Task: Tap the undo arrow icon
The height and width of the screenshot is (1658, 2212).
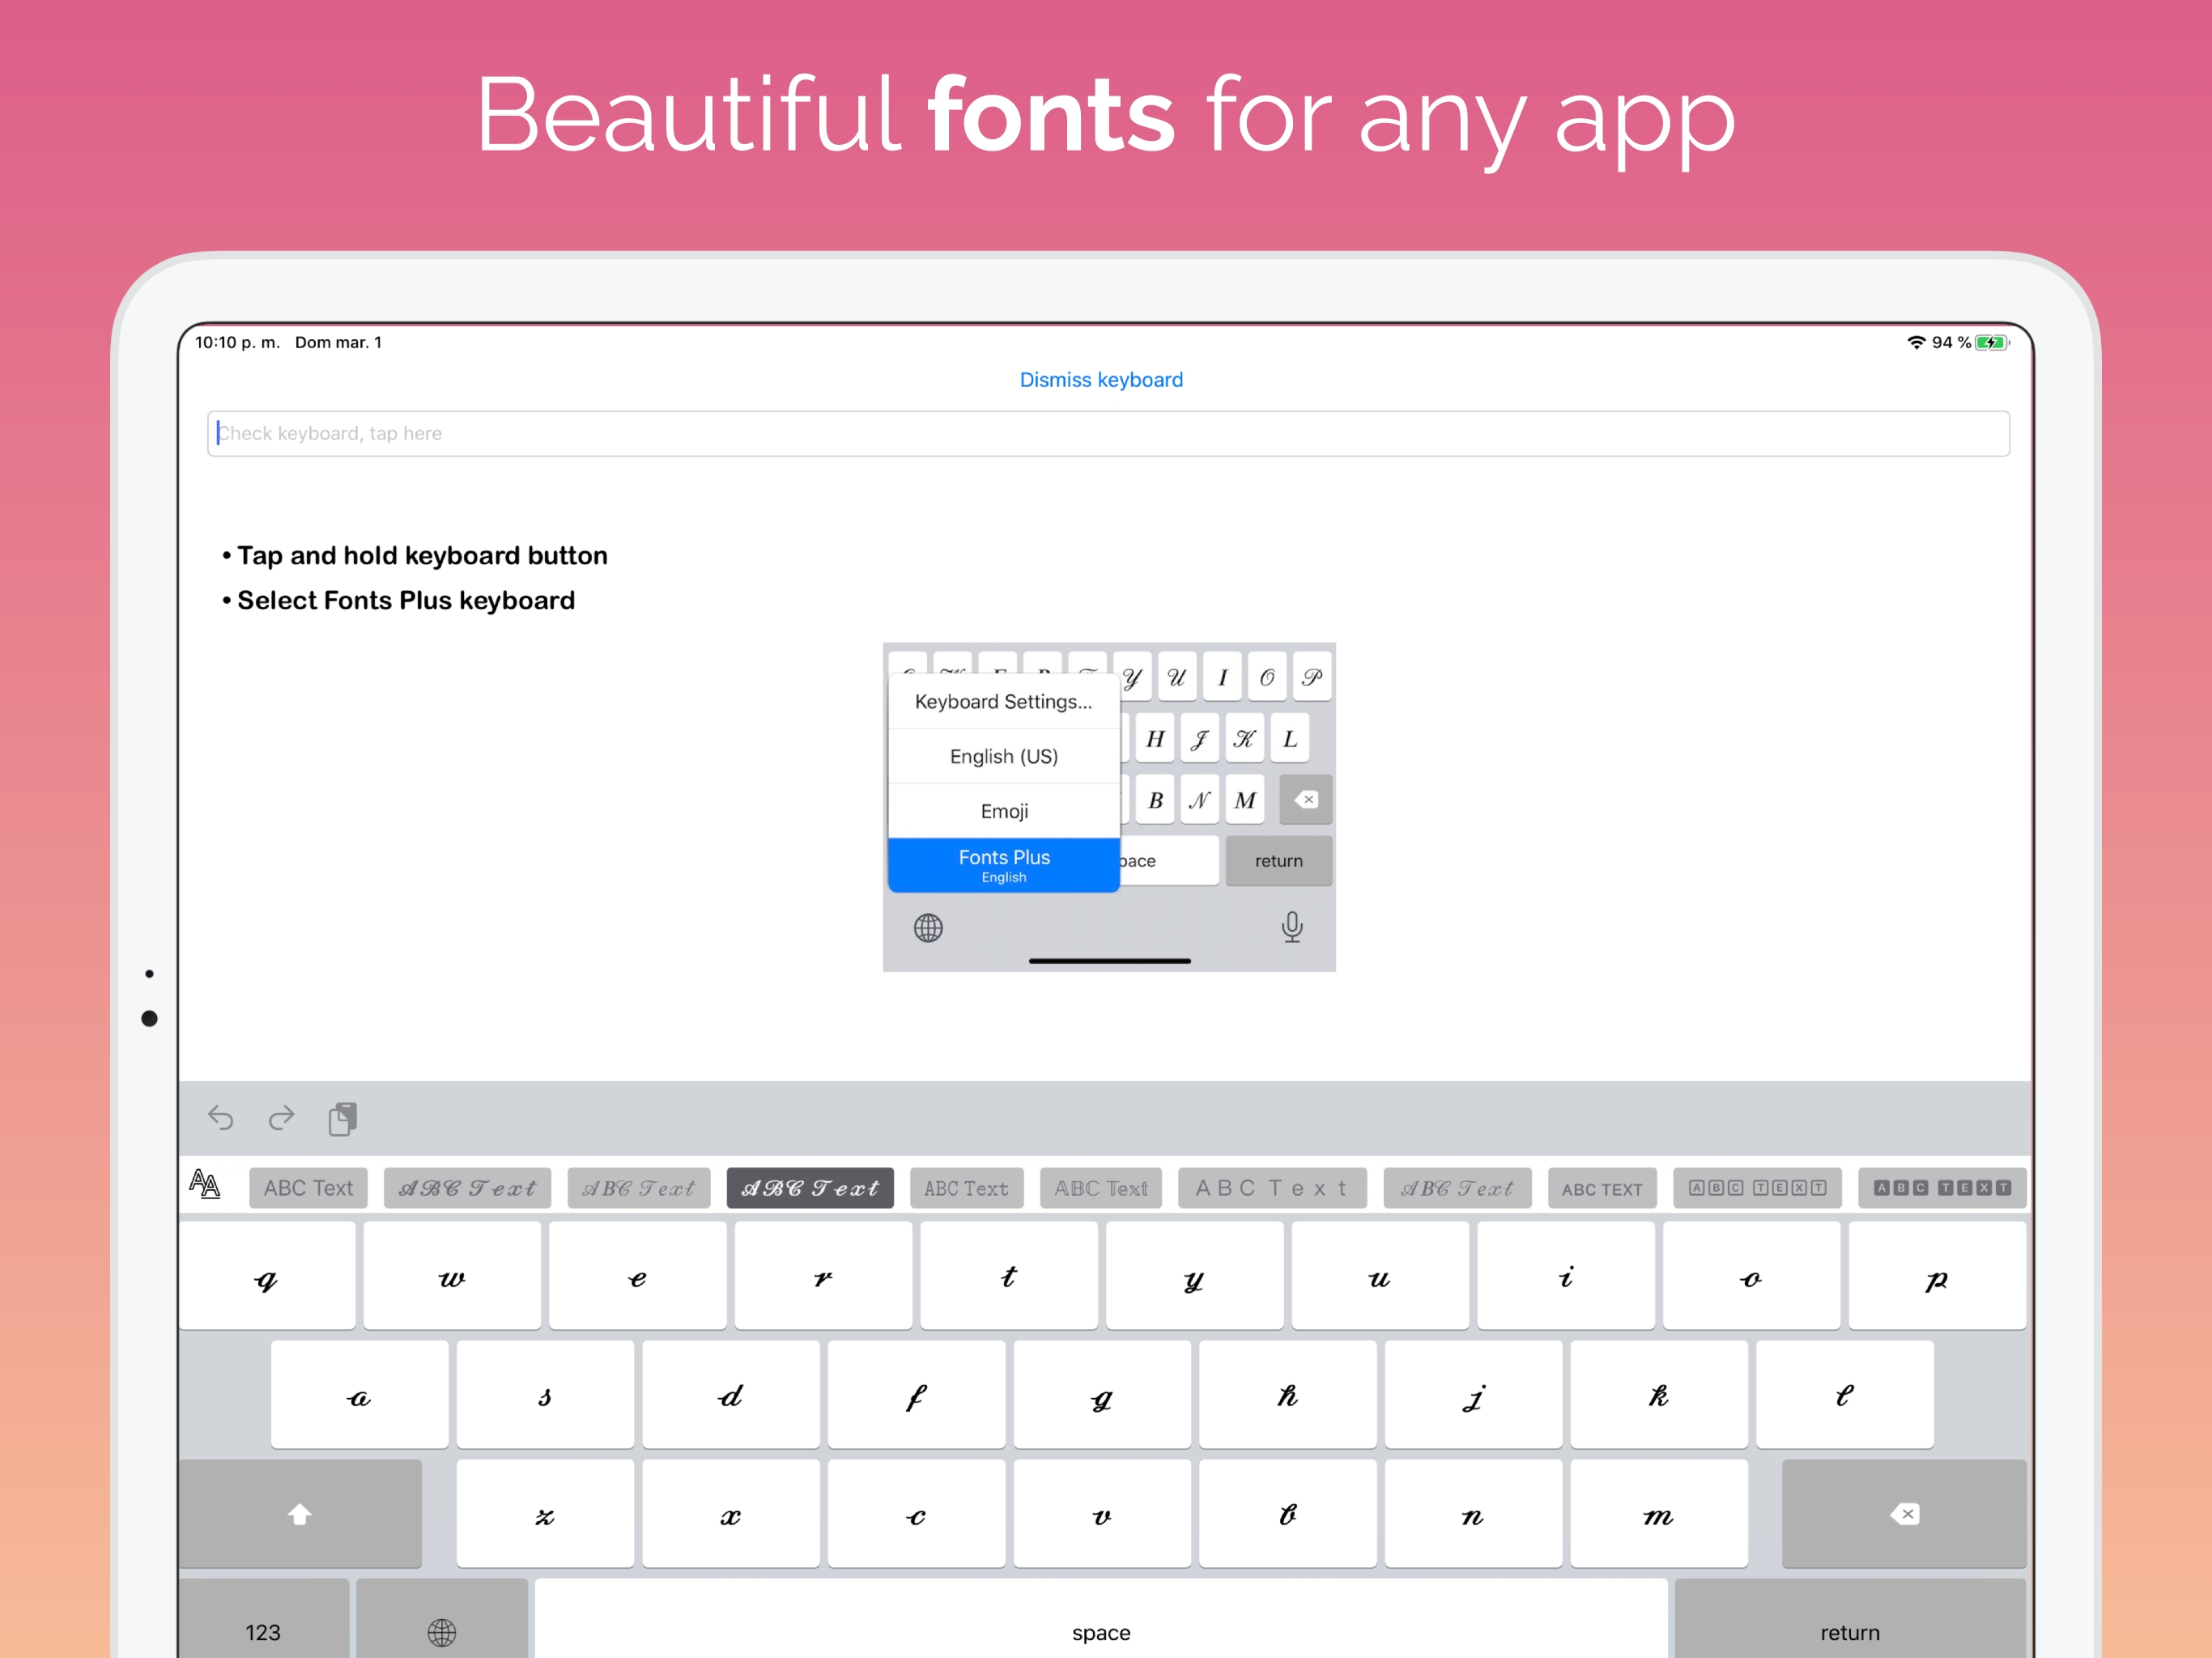Action: click(221, 1117)
